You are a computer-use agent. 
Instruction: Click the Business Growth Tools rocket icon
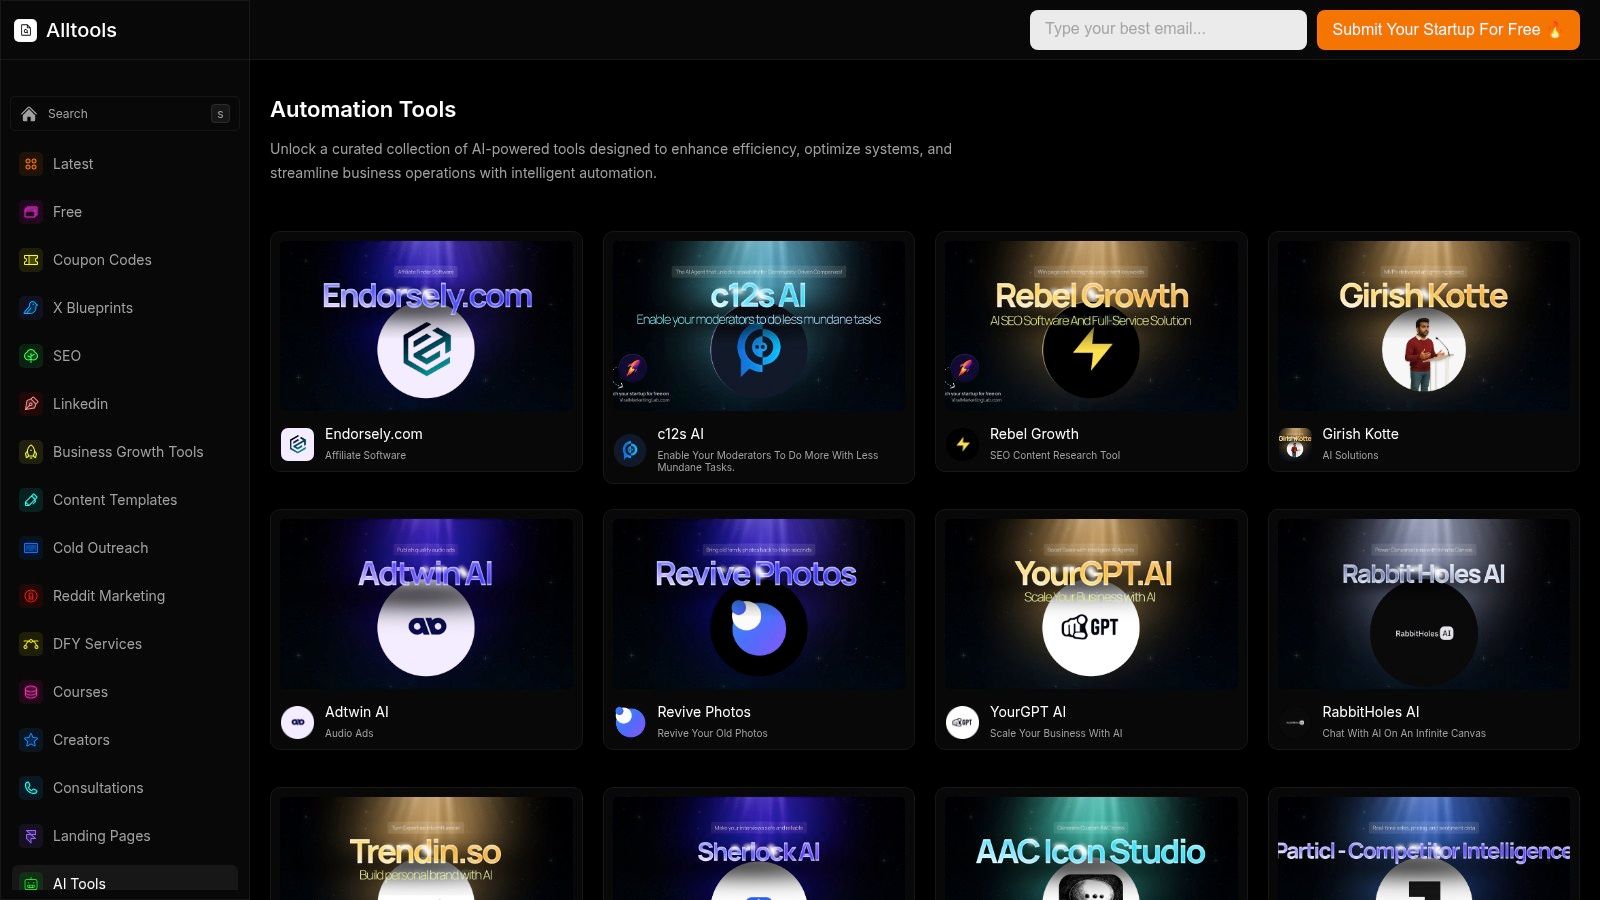click(x=31, y=452)
